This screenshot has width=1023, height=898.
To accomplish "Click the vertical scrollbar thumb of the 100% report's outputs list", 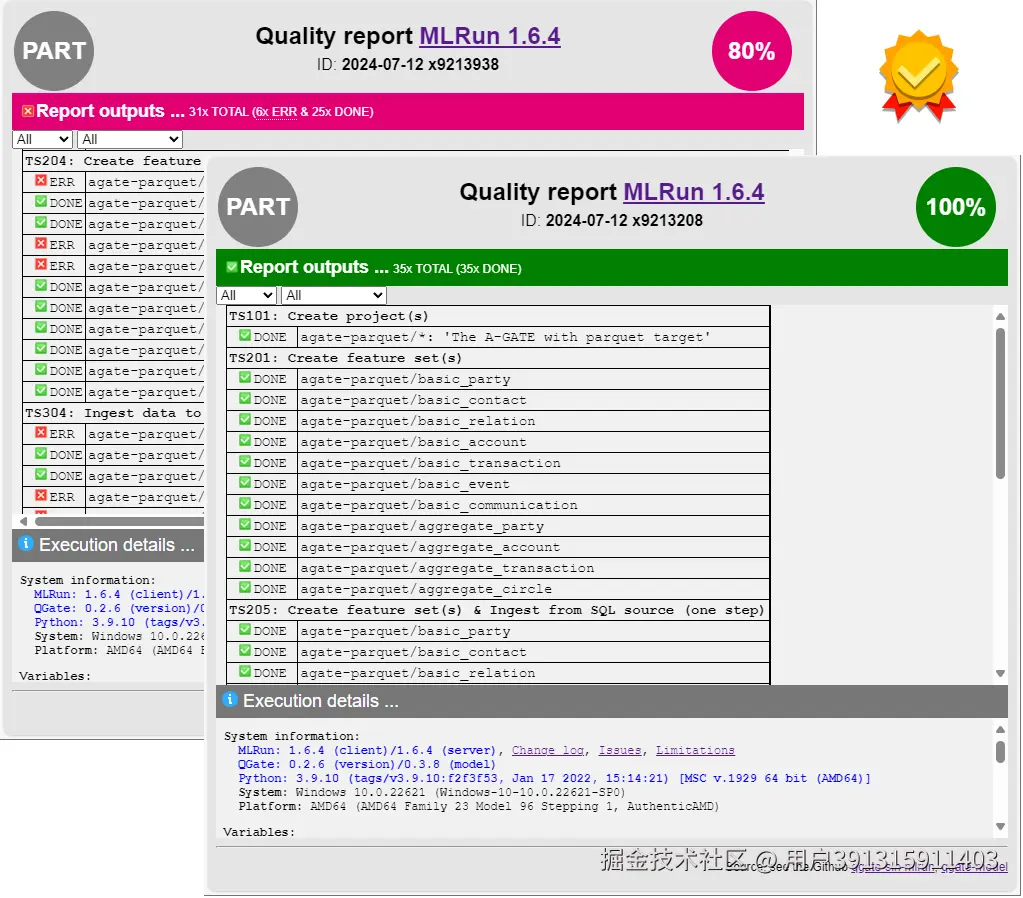I will click(x=1000, y=403).
